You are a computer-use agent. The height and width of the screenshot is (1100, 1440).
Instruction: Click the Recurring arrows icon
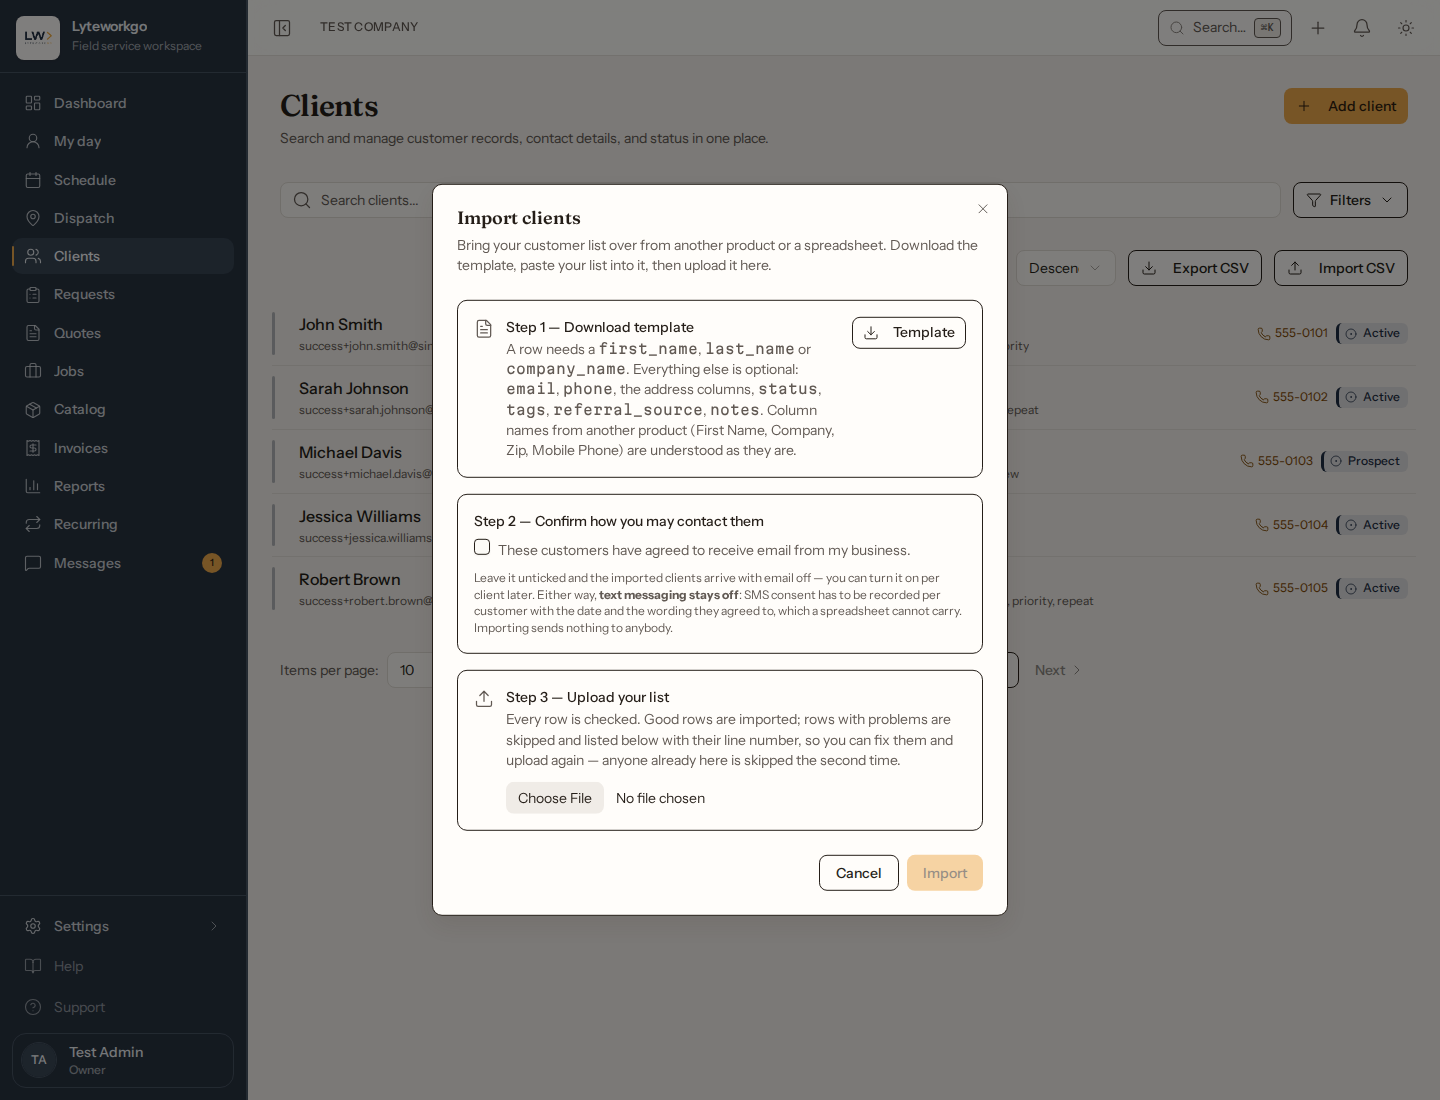coord(33,524)
